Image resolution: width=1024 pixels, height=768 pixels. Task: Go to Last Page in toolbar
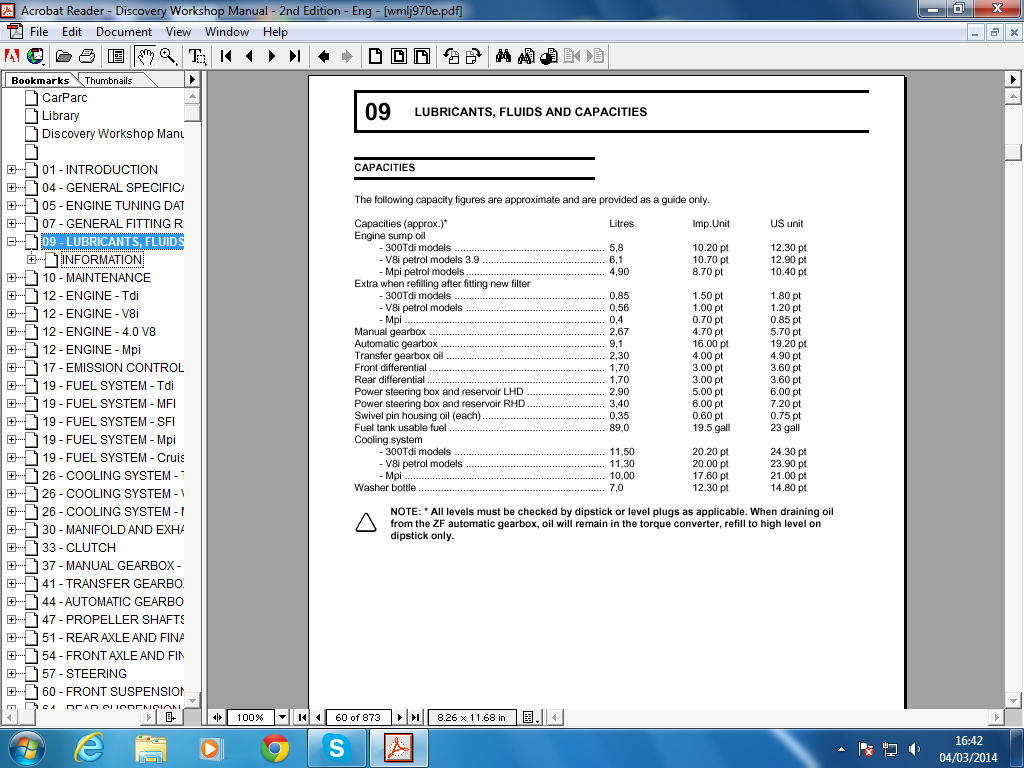(x=295, y=56)
